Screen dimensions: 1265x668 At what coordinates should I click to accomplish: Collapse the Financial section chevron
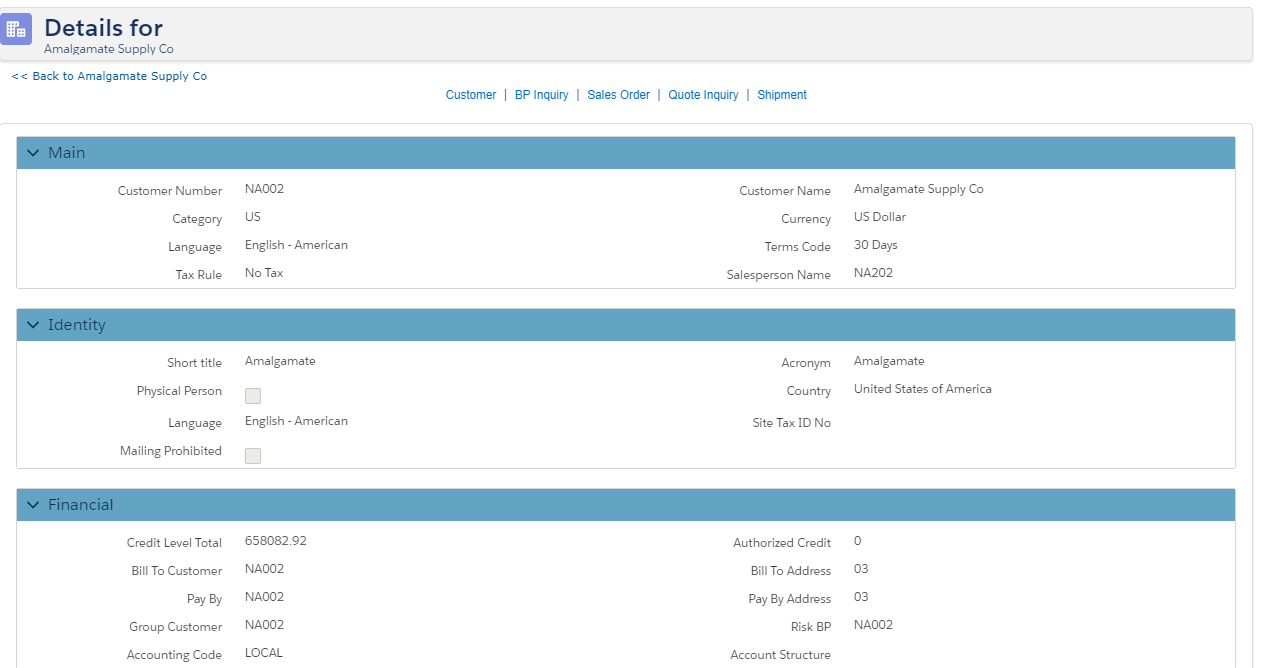pos(33,505)
